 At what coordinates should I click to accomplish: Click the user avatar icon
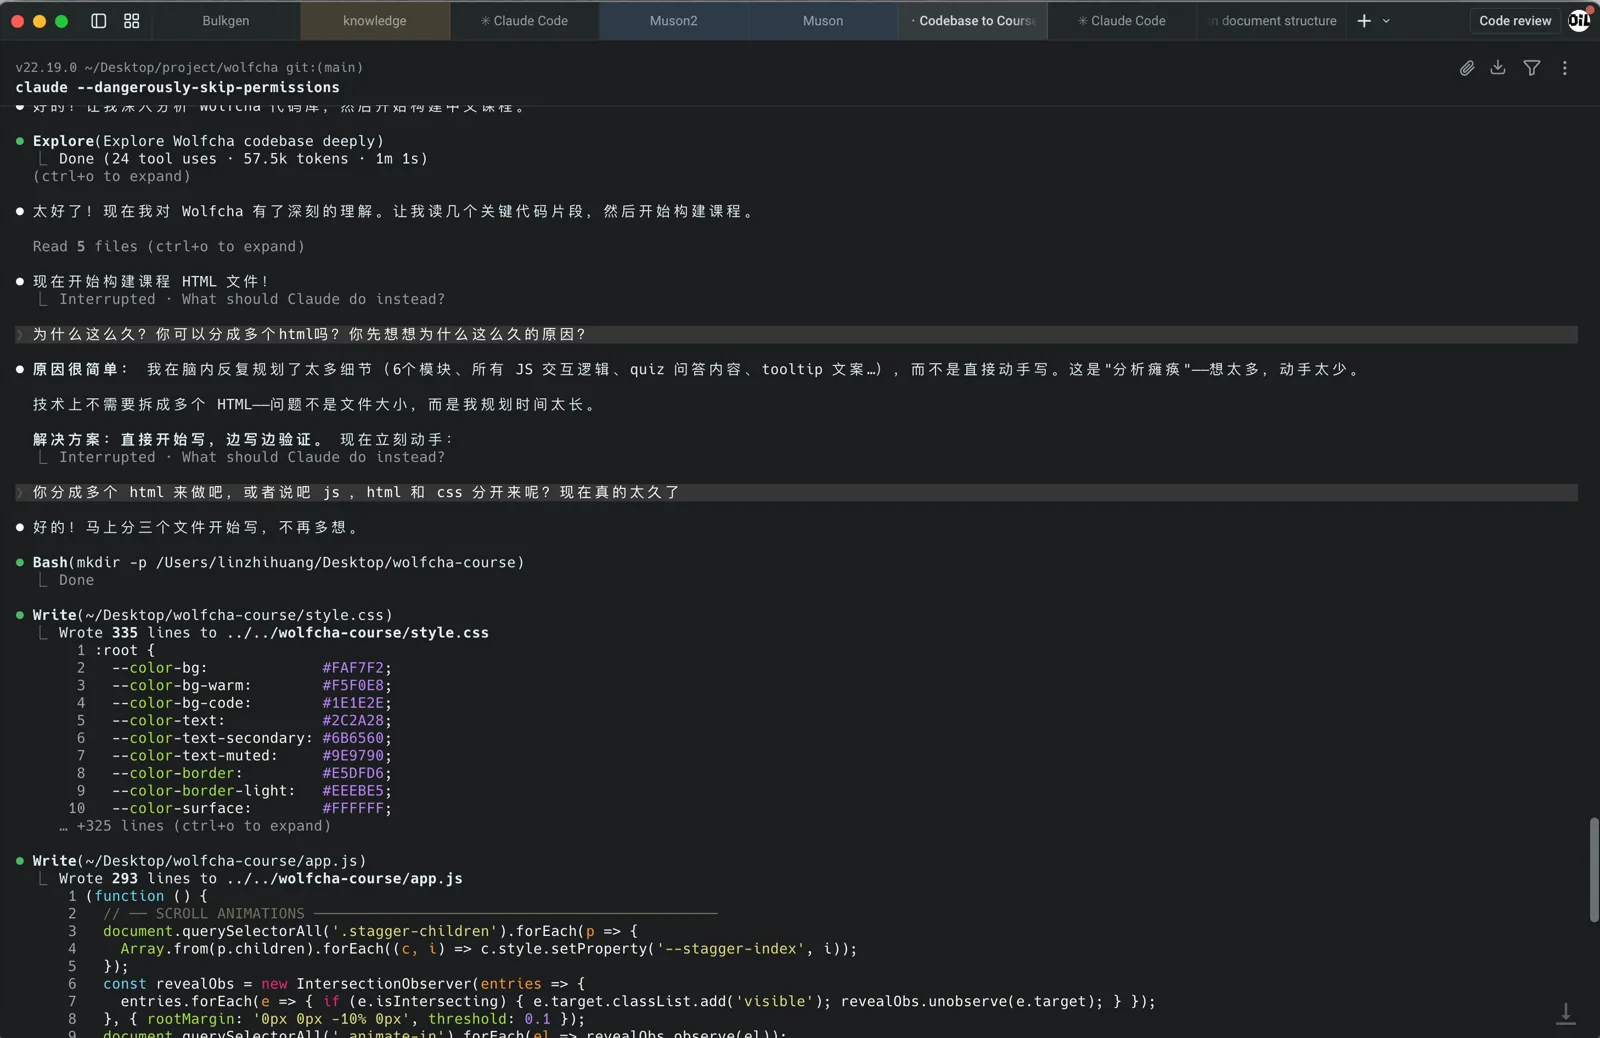[x=1579, y=21]
